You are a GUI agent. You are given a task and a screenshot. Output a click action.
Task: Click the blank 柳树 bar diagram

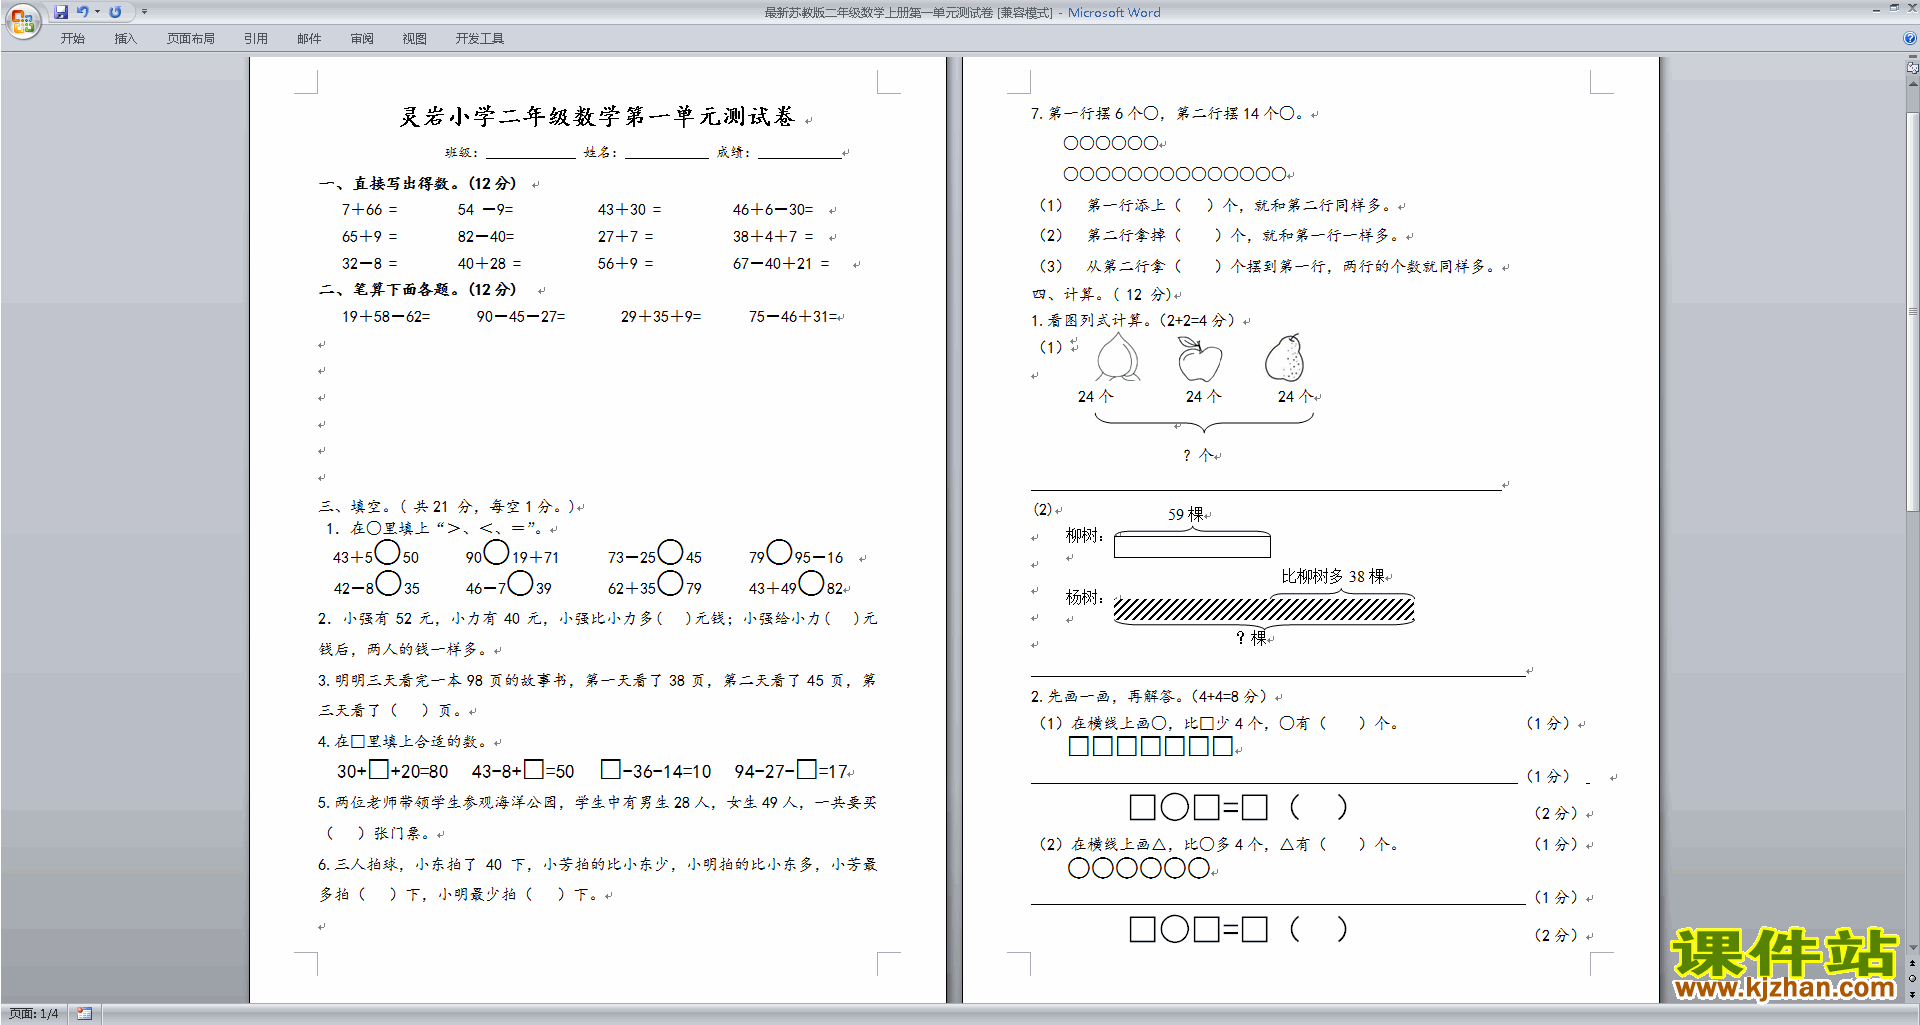pos(1192,546)
